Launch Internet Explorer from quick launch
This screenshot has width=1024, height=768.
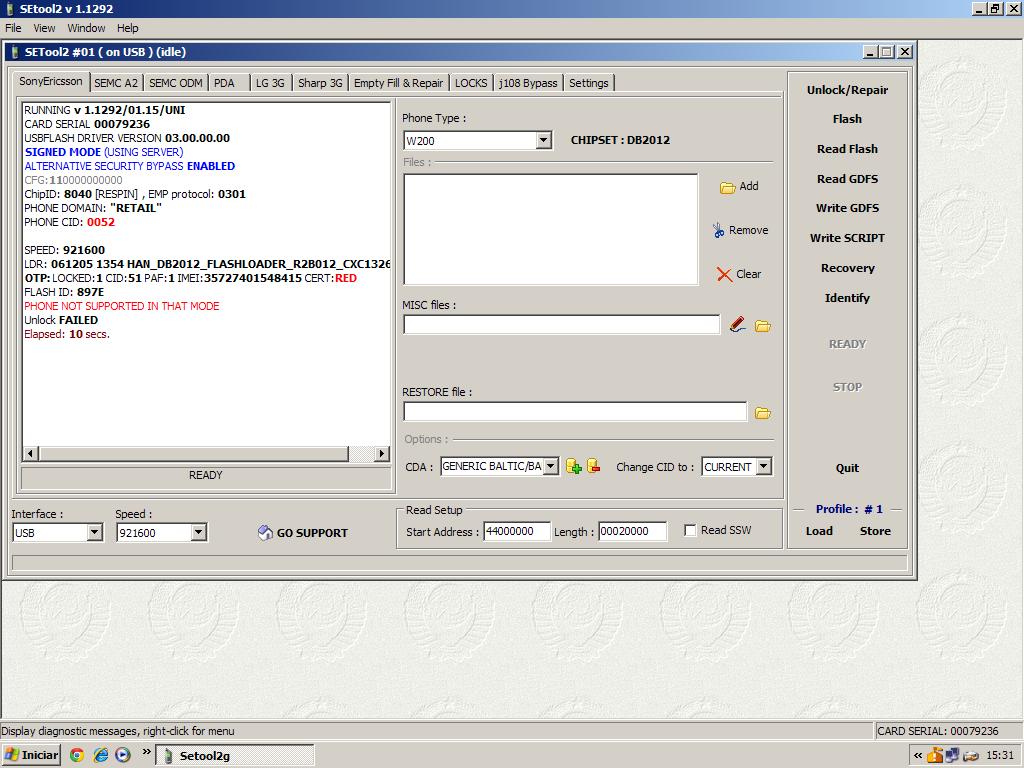[100, 755]
